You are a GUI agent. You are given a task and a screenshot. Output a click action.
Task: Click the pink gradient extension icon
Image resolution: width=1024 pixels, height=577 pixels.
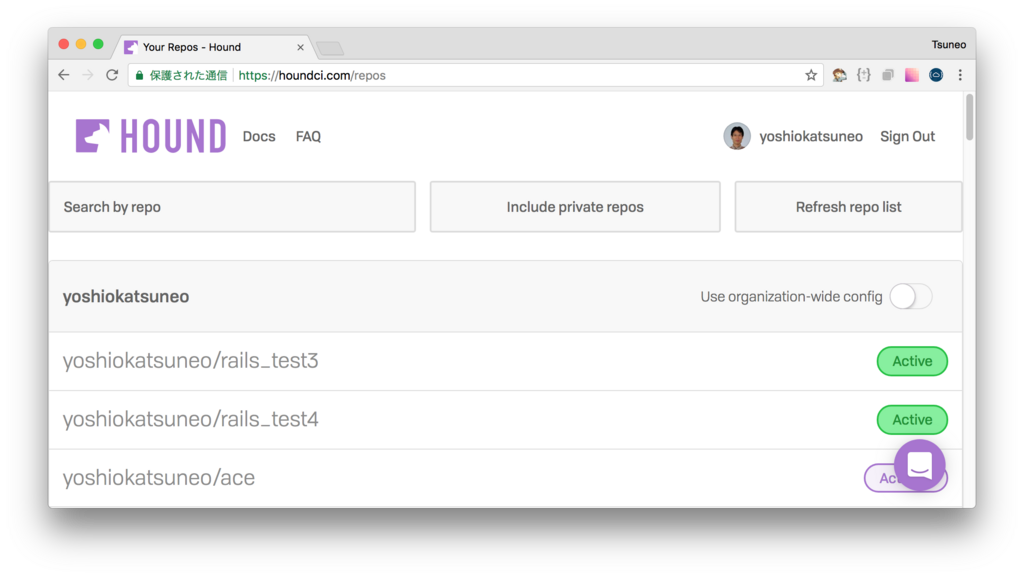pyautogui.click(x=912, y=75)
